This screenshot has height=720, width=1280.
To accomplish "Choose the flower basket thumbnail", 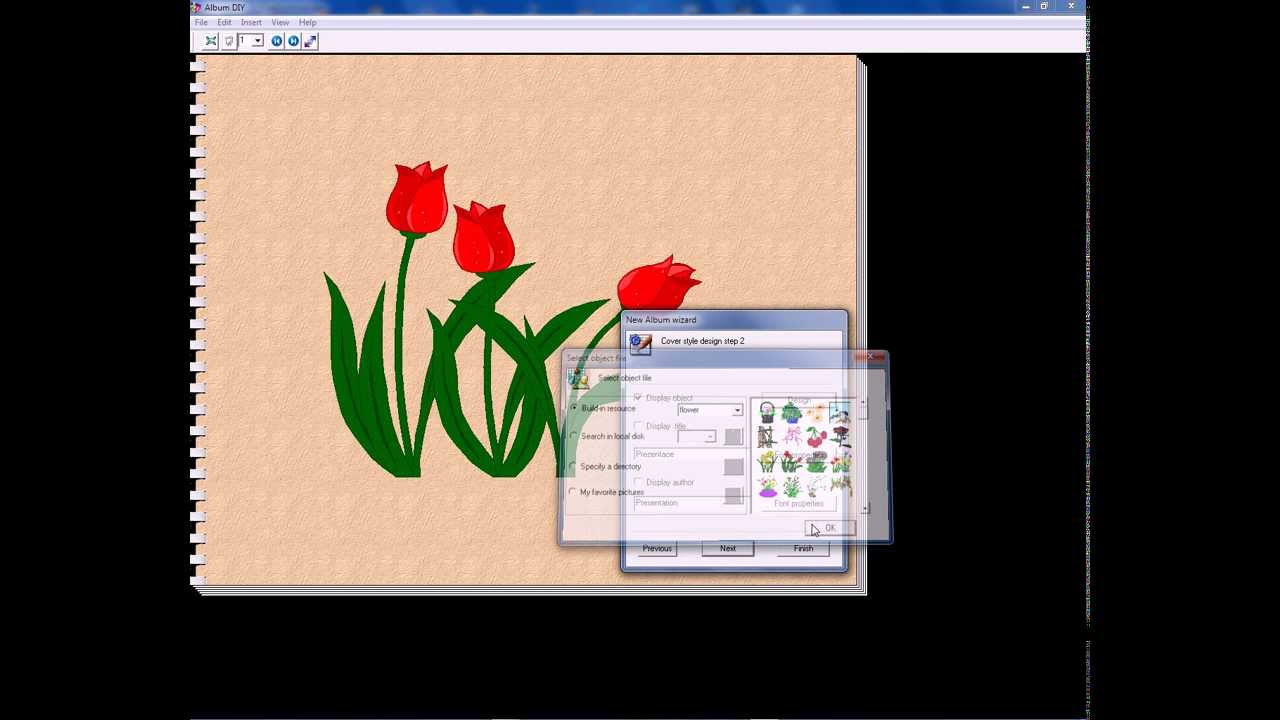I will [x=767, y=413].
